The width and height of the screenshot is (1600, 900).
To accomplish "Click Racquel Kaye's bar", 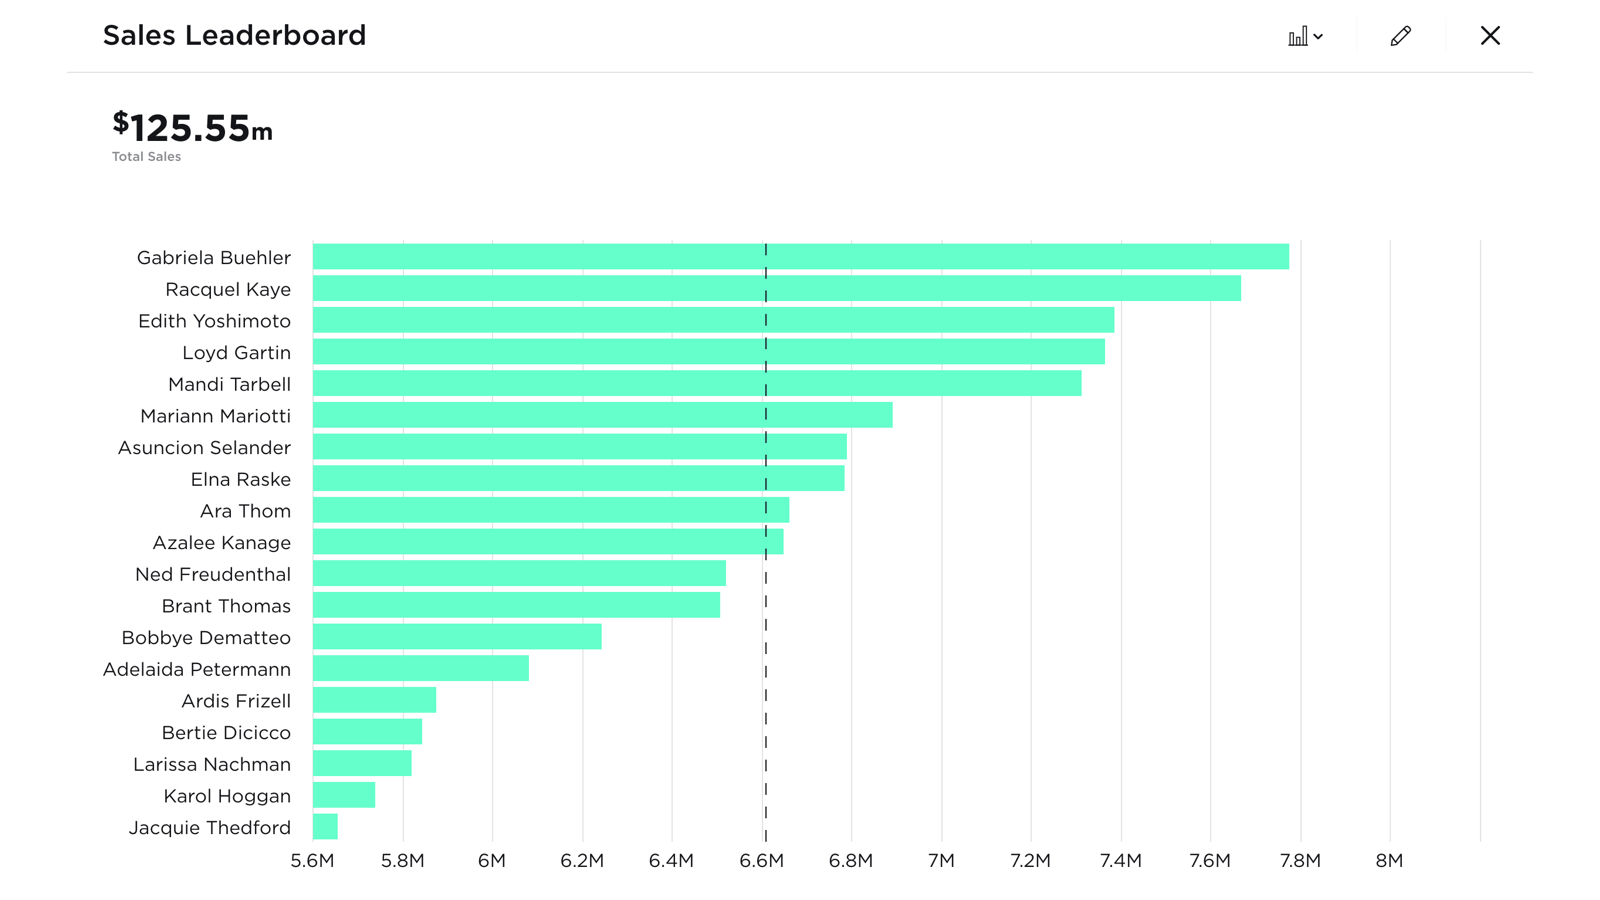I will pos(776,289).
